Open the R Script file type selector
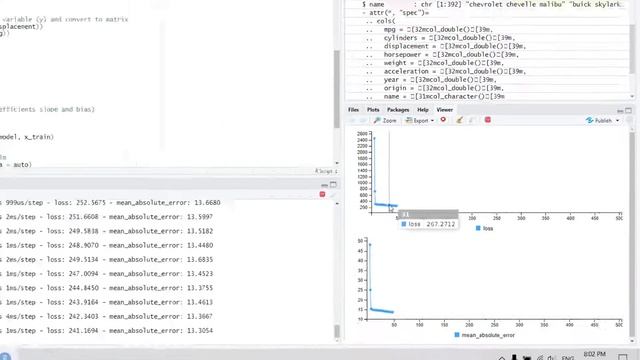Screen dimensions: 640x360 tap(326, 171)
